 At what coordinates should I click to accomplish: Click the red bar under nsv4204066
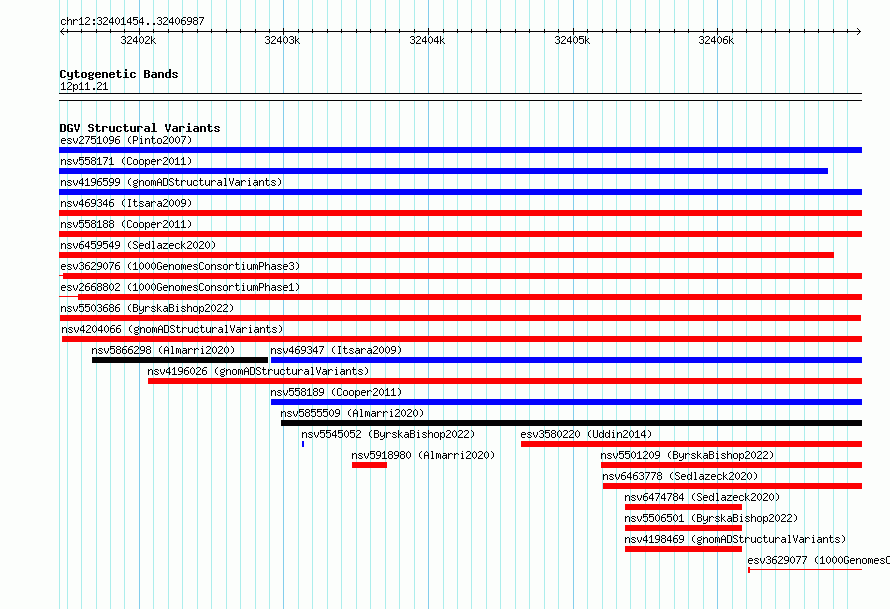[x=462, y=339]
